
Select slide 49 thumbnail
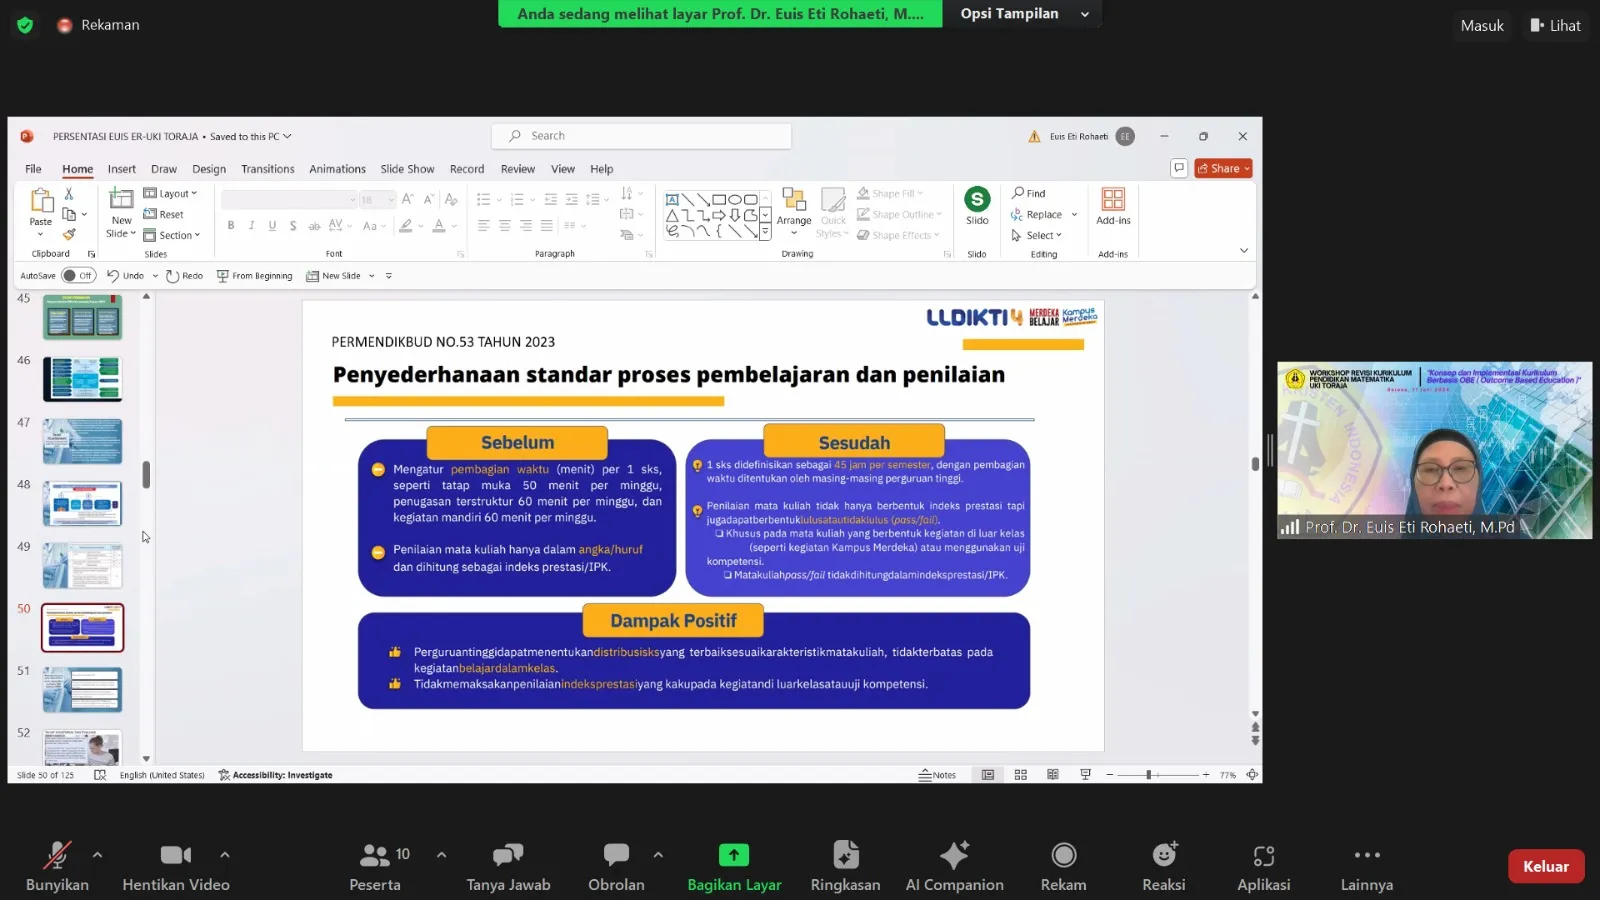point(82,566)
